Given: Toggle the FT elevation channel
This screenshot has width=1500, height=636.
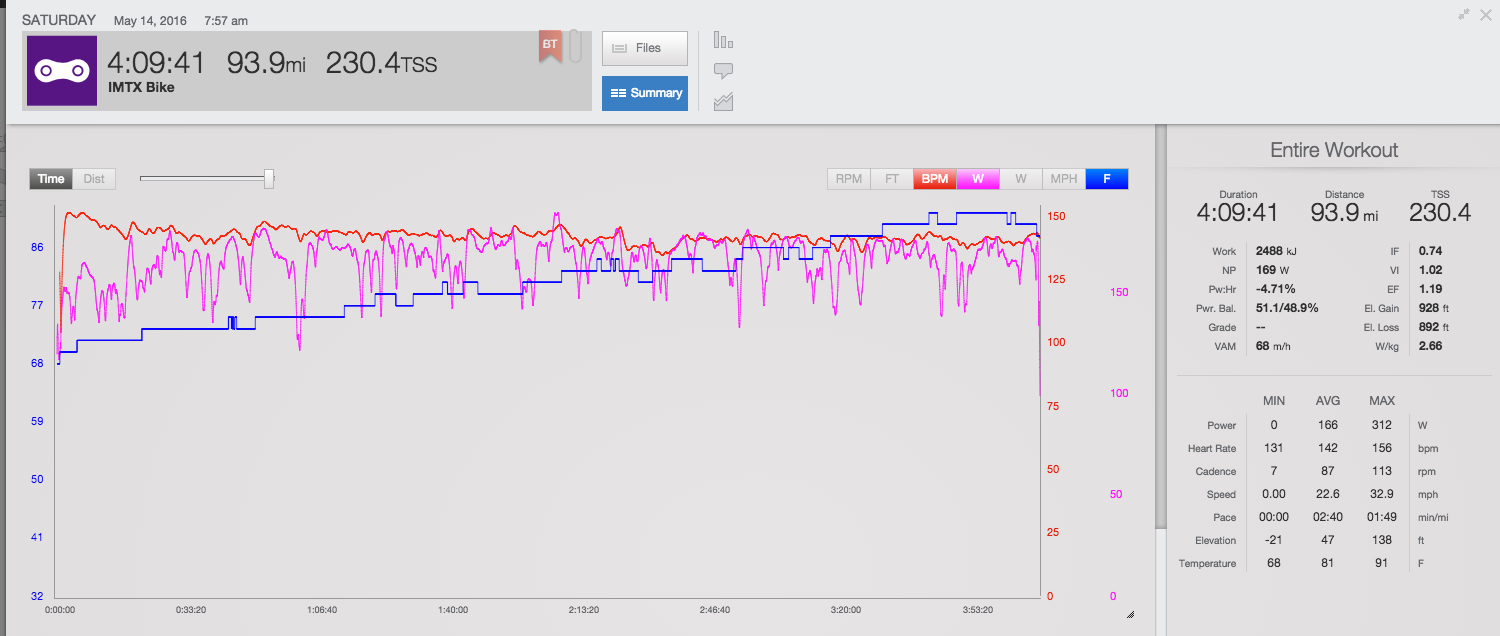Looking at the screenshot, I should pyautogui.click(x=892, y=179).
